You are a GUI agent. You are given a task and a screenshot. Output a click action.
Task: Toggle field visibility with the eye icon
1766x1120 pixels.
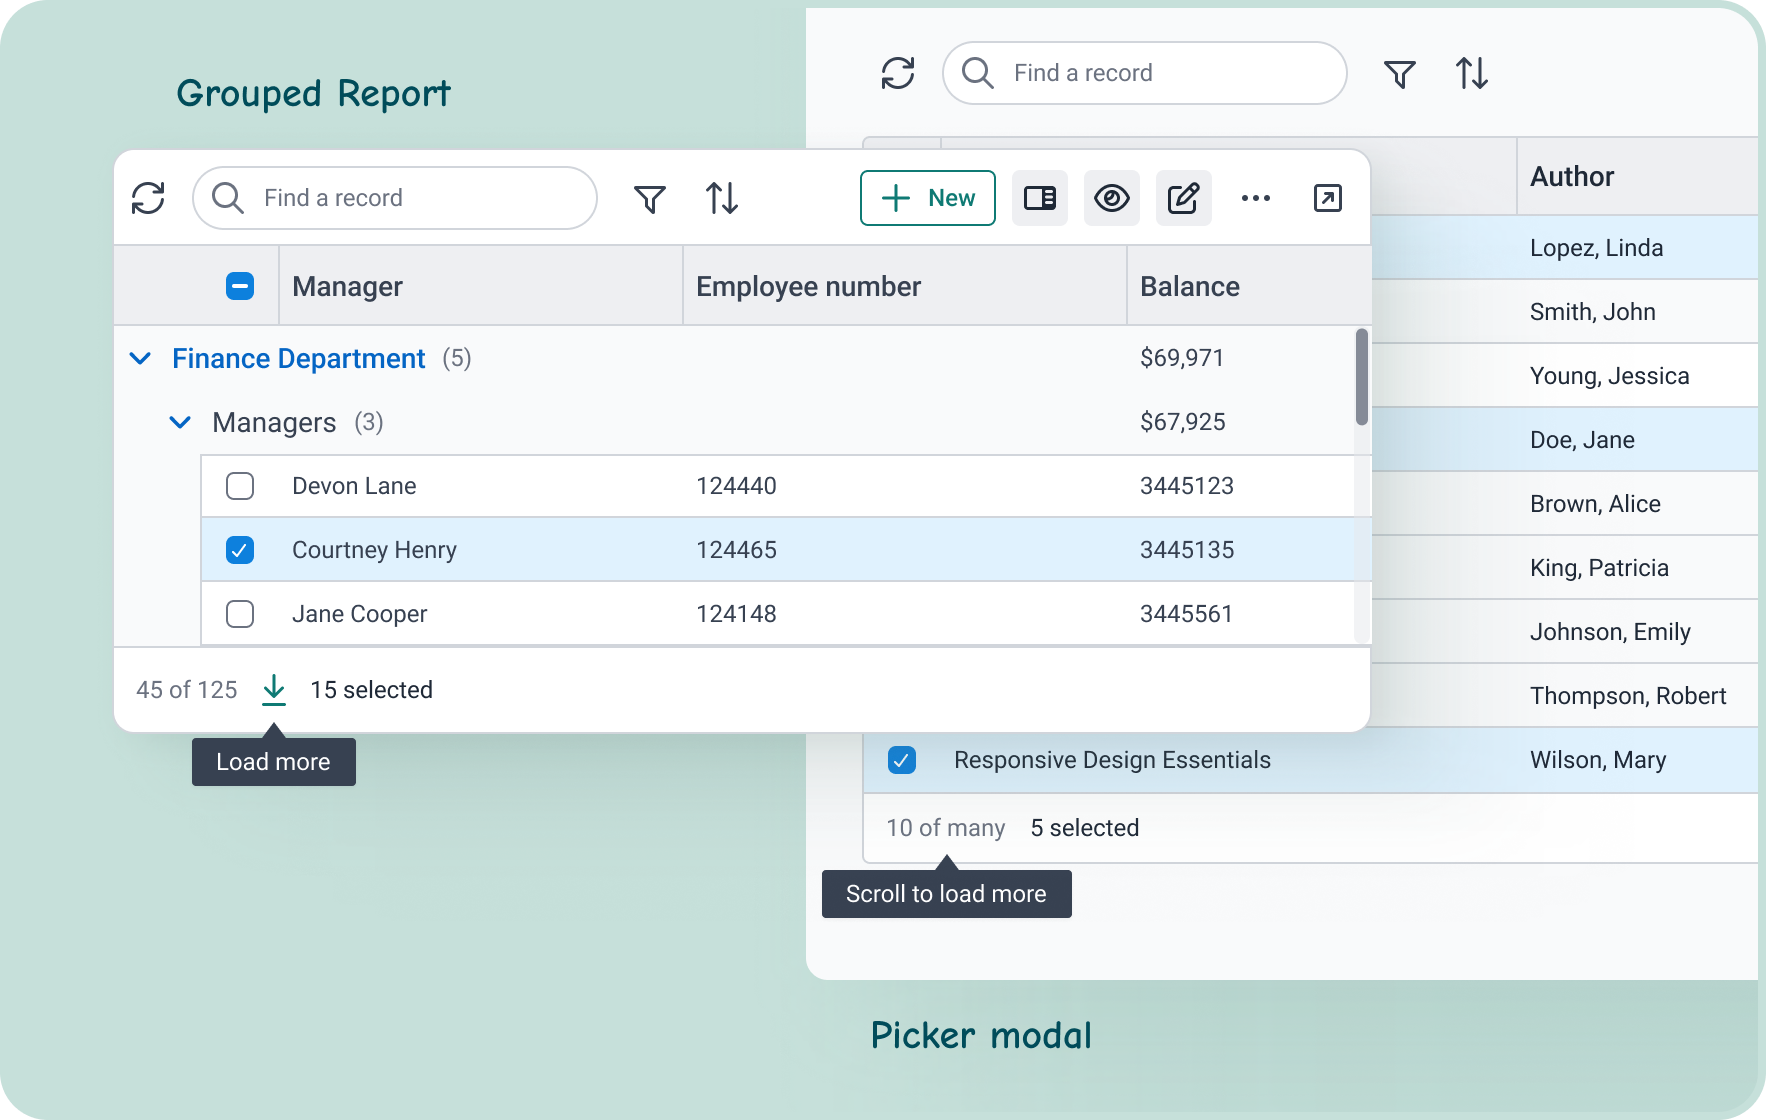coord(1112,198)
